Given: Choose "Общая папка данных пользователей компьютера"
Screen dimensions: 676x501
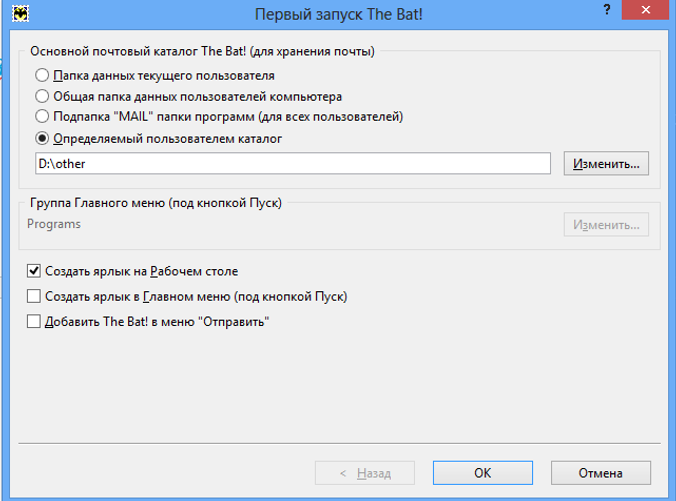Looking at the screenshot, I should click(x=42, y=96).
